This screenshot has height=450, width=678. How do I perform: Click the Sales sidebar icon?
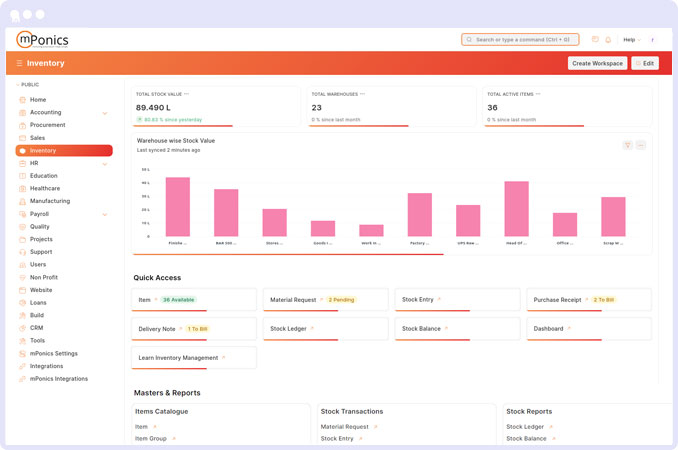[x=22, y=138]
